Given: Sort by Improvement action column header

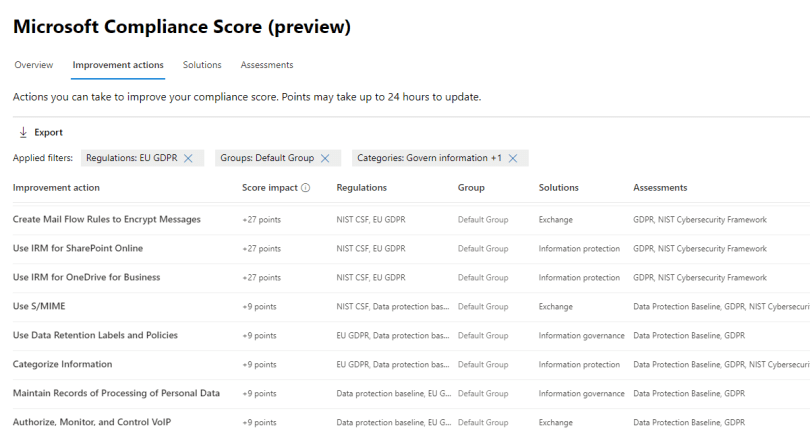Looking at the screenshot, I should (56, 188).
